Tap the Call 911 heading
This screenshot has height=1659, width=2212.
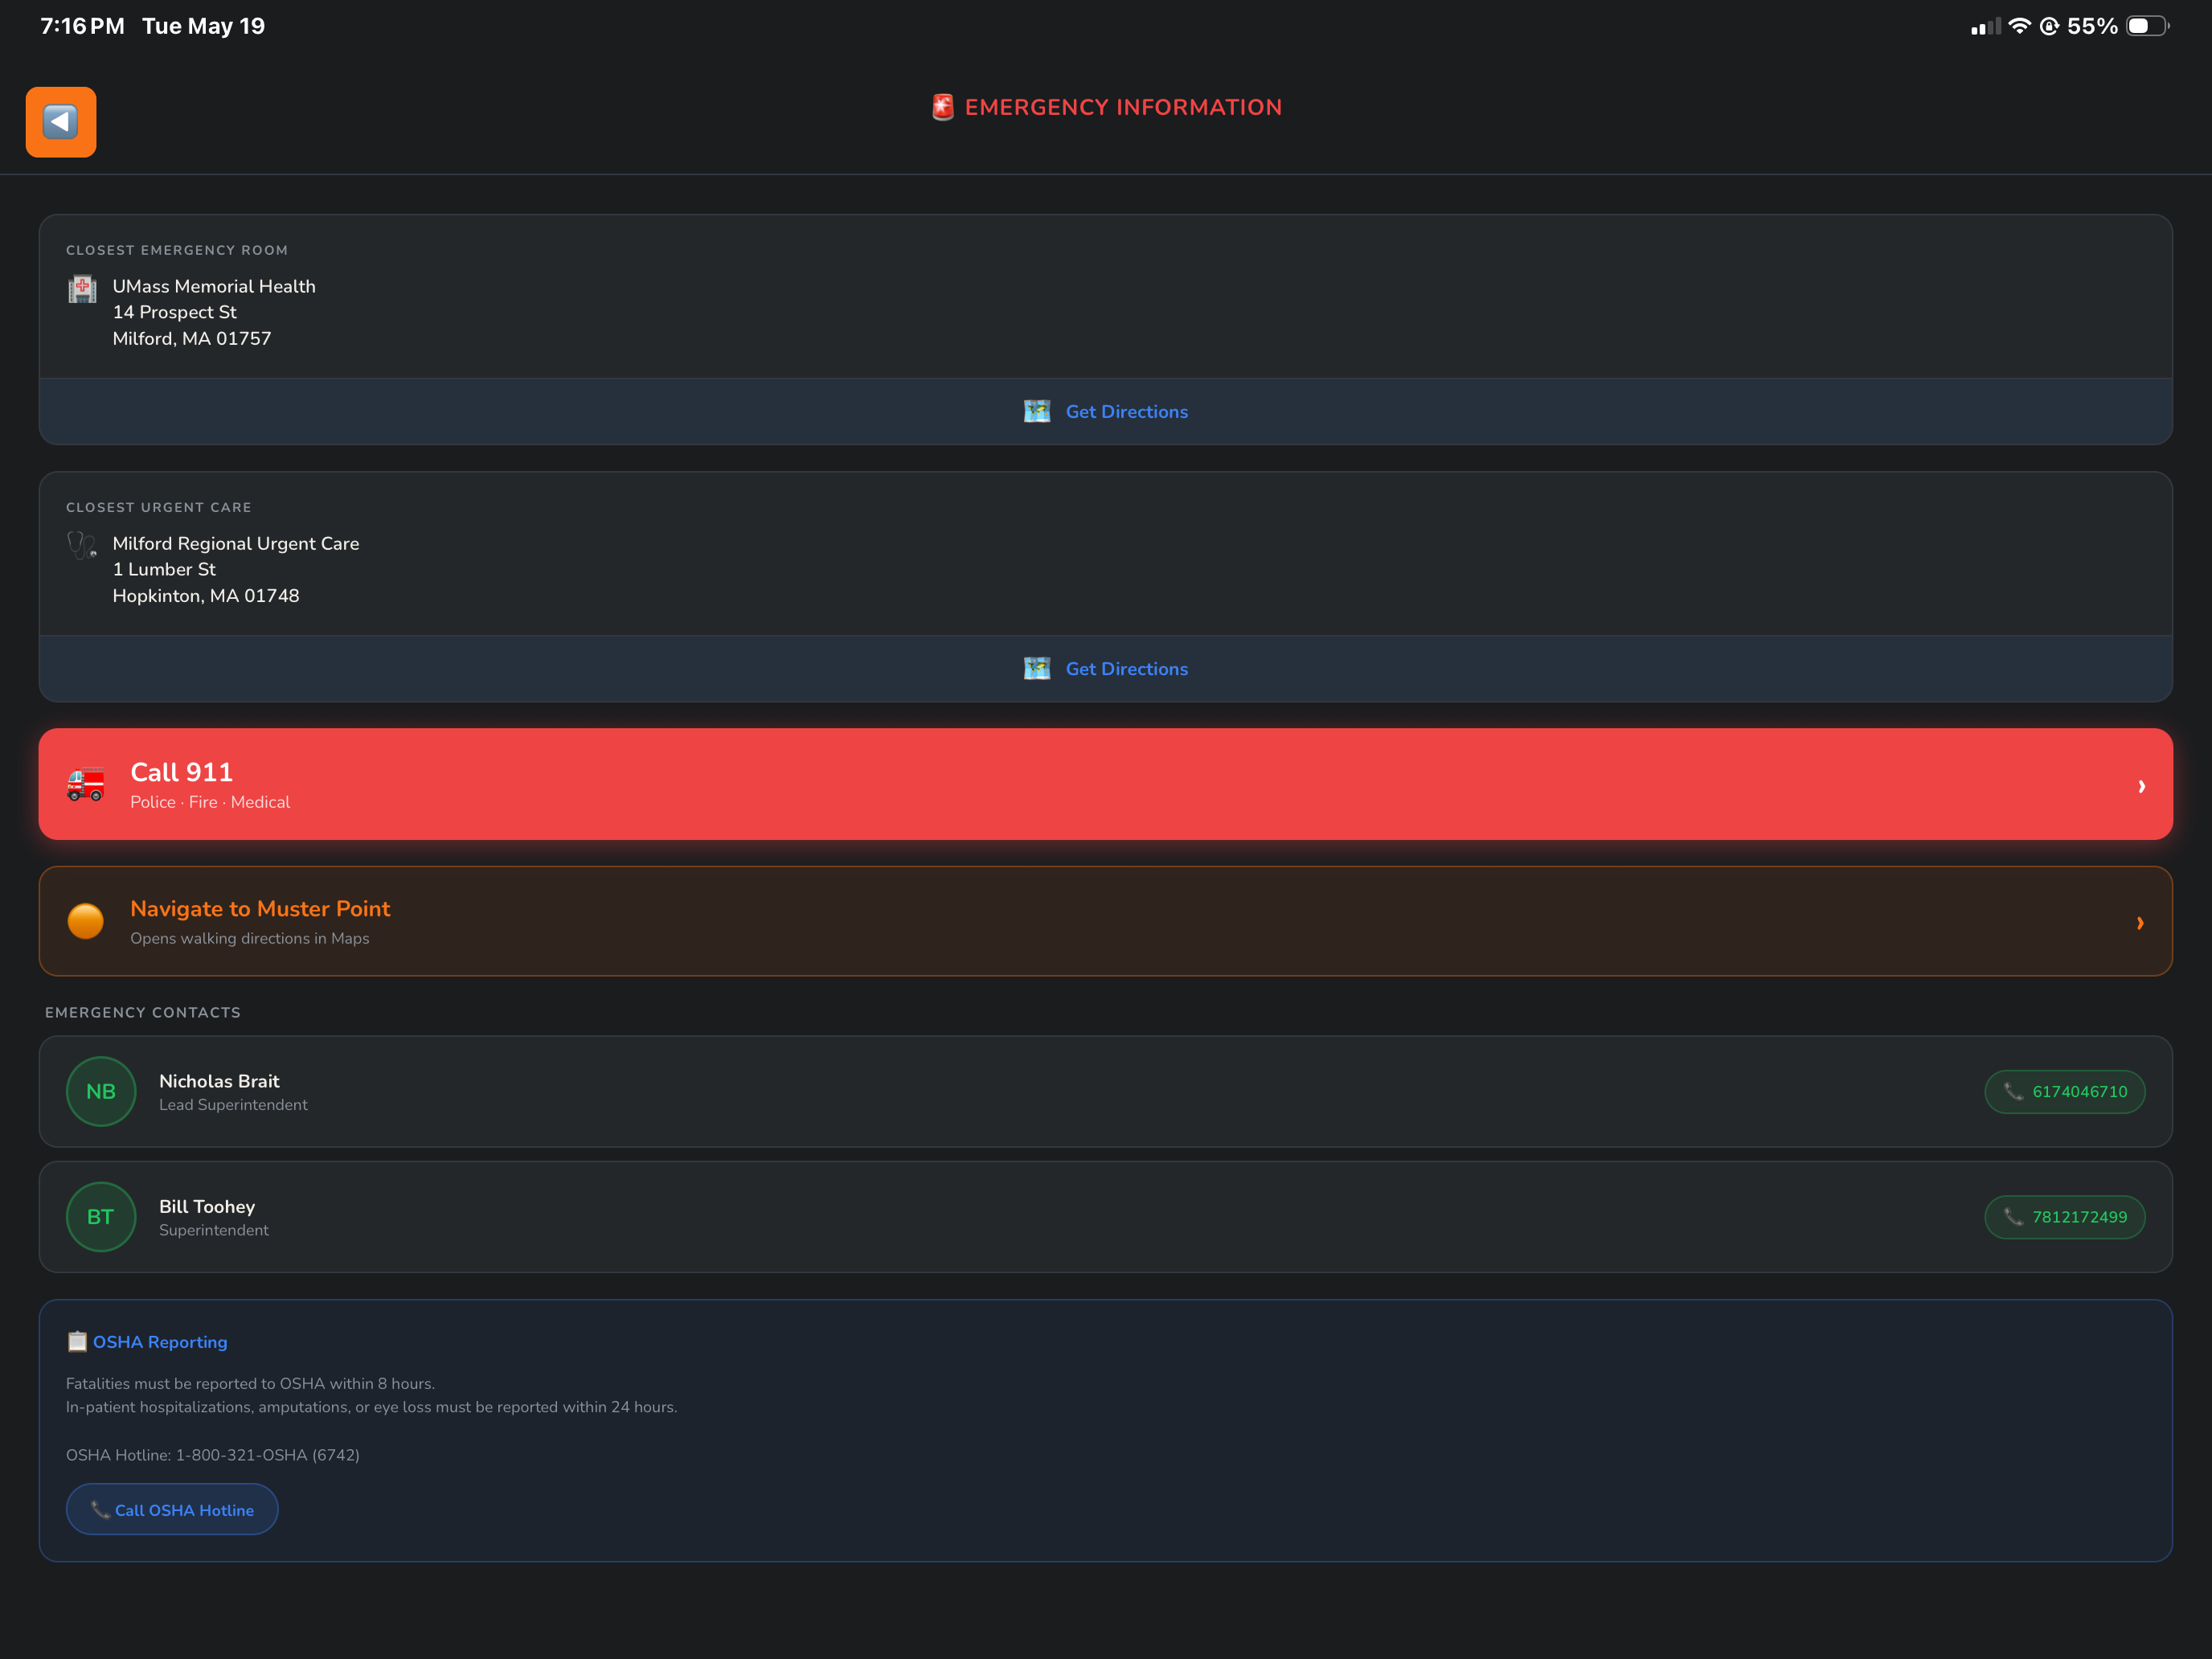(181, 772)
